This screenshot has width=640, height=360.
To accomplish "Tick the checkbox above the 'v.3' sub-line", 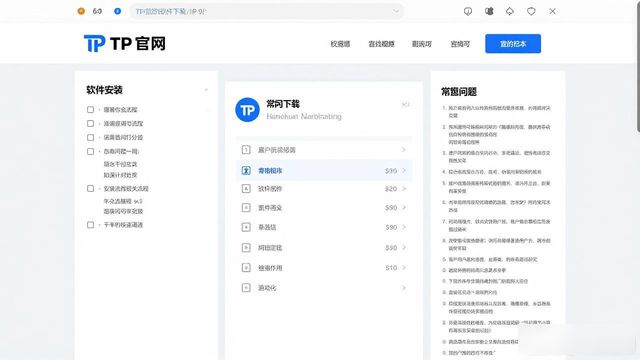I will (x=91, y=189).
